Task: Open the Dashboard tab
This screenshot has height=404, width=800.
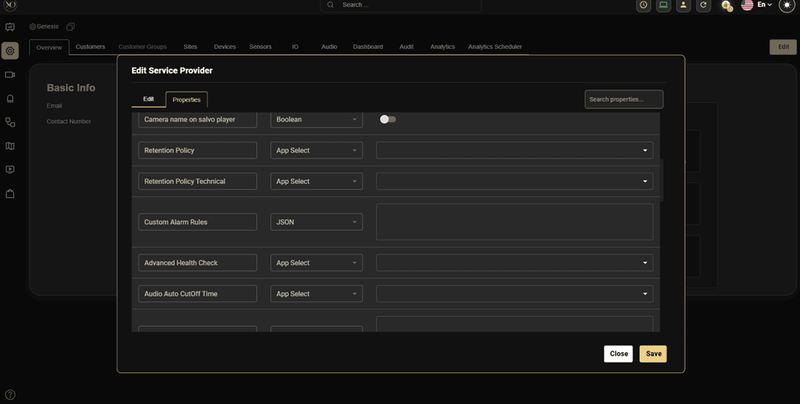Action: pos(368,46)
